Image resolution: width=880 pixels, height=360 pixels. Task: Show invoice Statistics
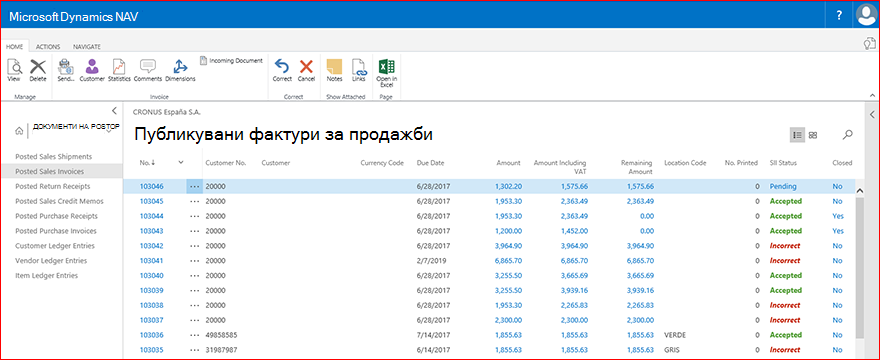coord(119,67)
